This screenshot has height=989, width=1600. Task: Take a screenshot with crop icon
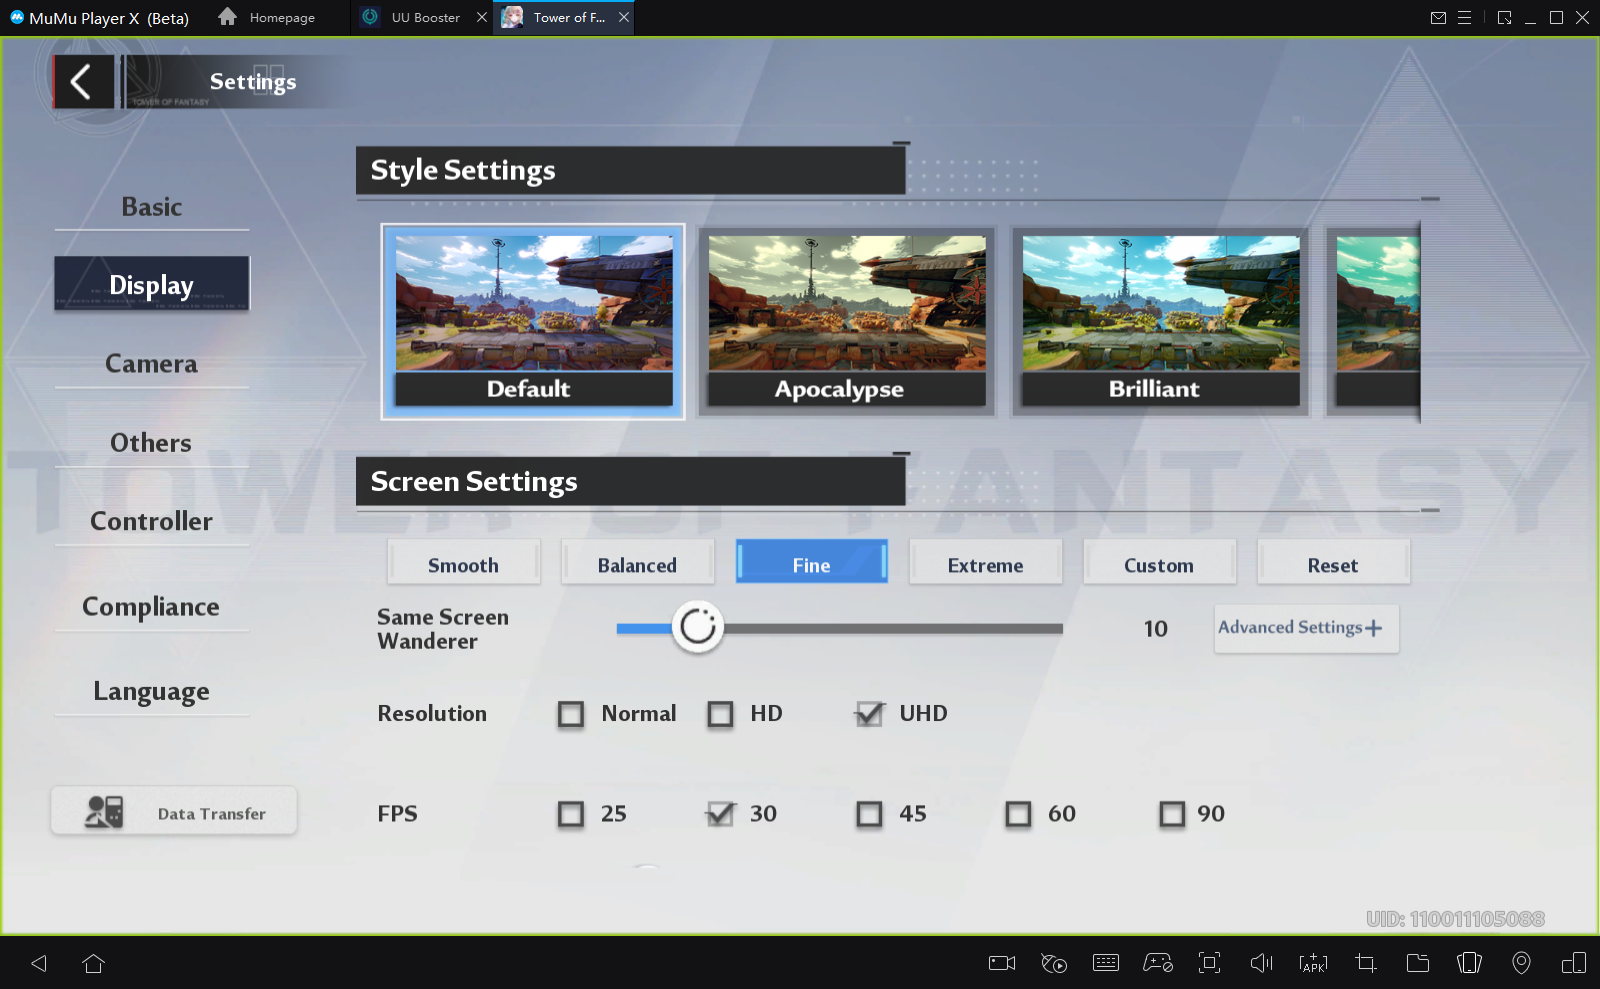click(x=1366, y=963)
